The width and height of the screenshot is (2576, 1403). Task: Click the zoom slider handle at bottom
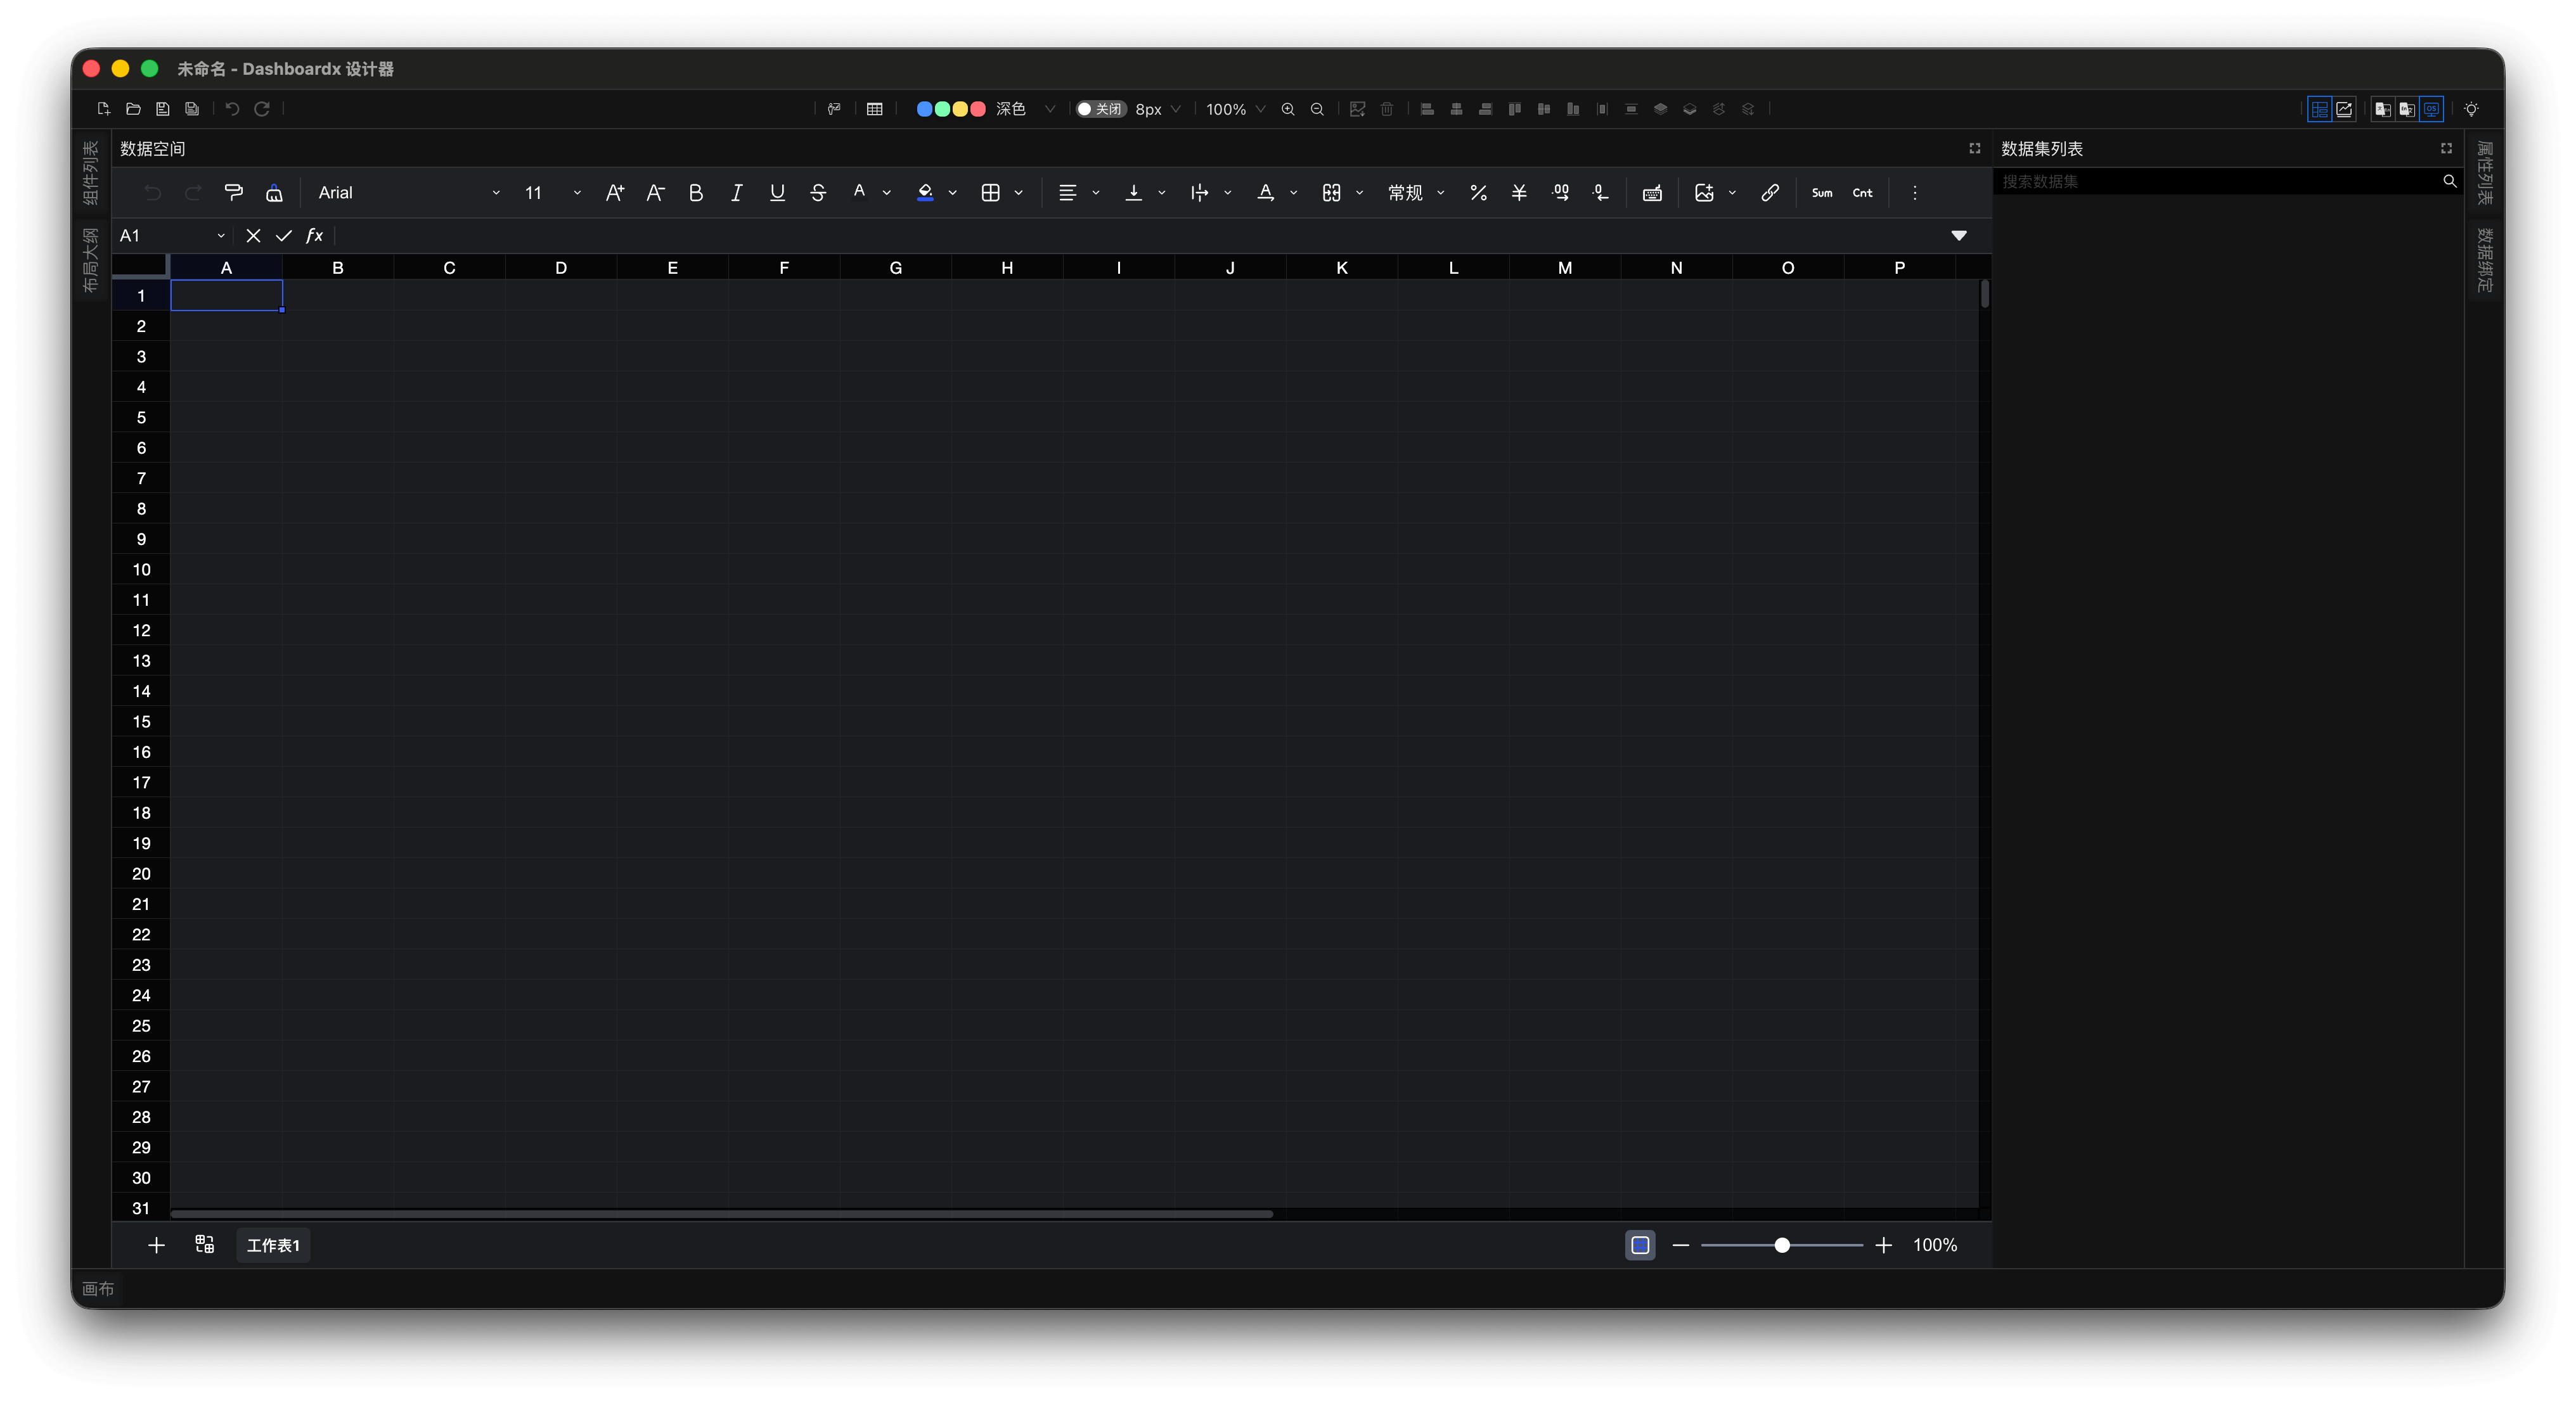(x=1782, y=1245)
